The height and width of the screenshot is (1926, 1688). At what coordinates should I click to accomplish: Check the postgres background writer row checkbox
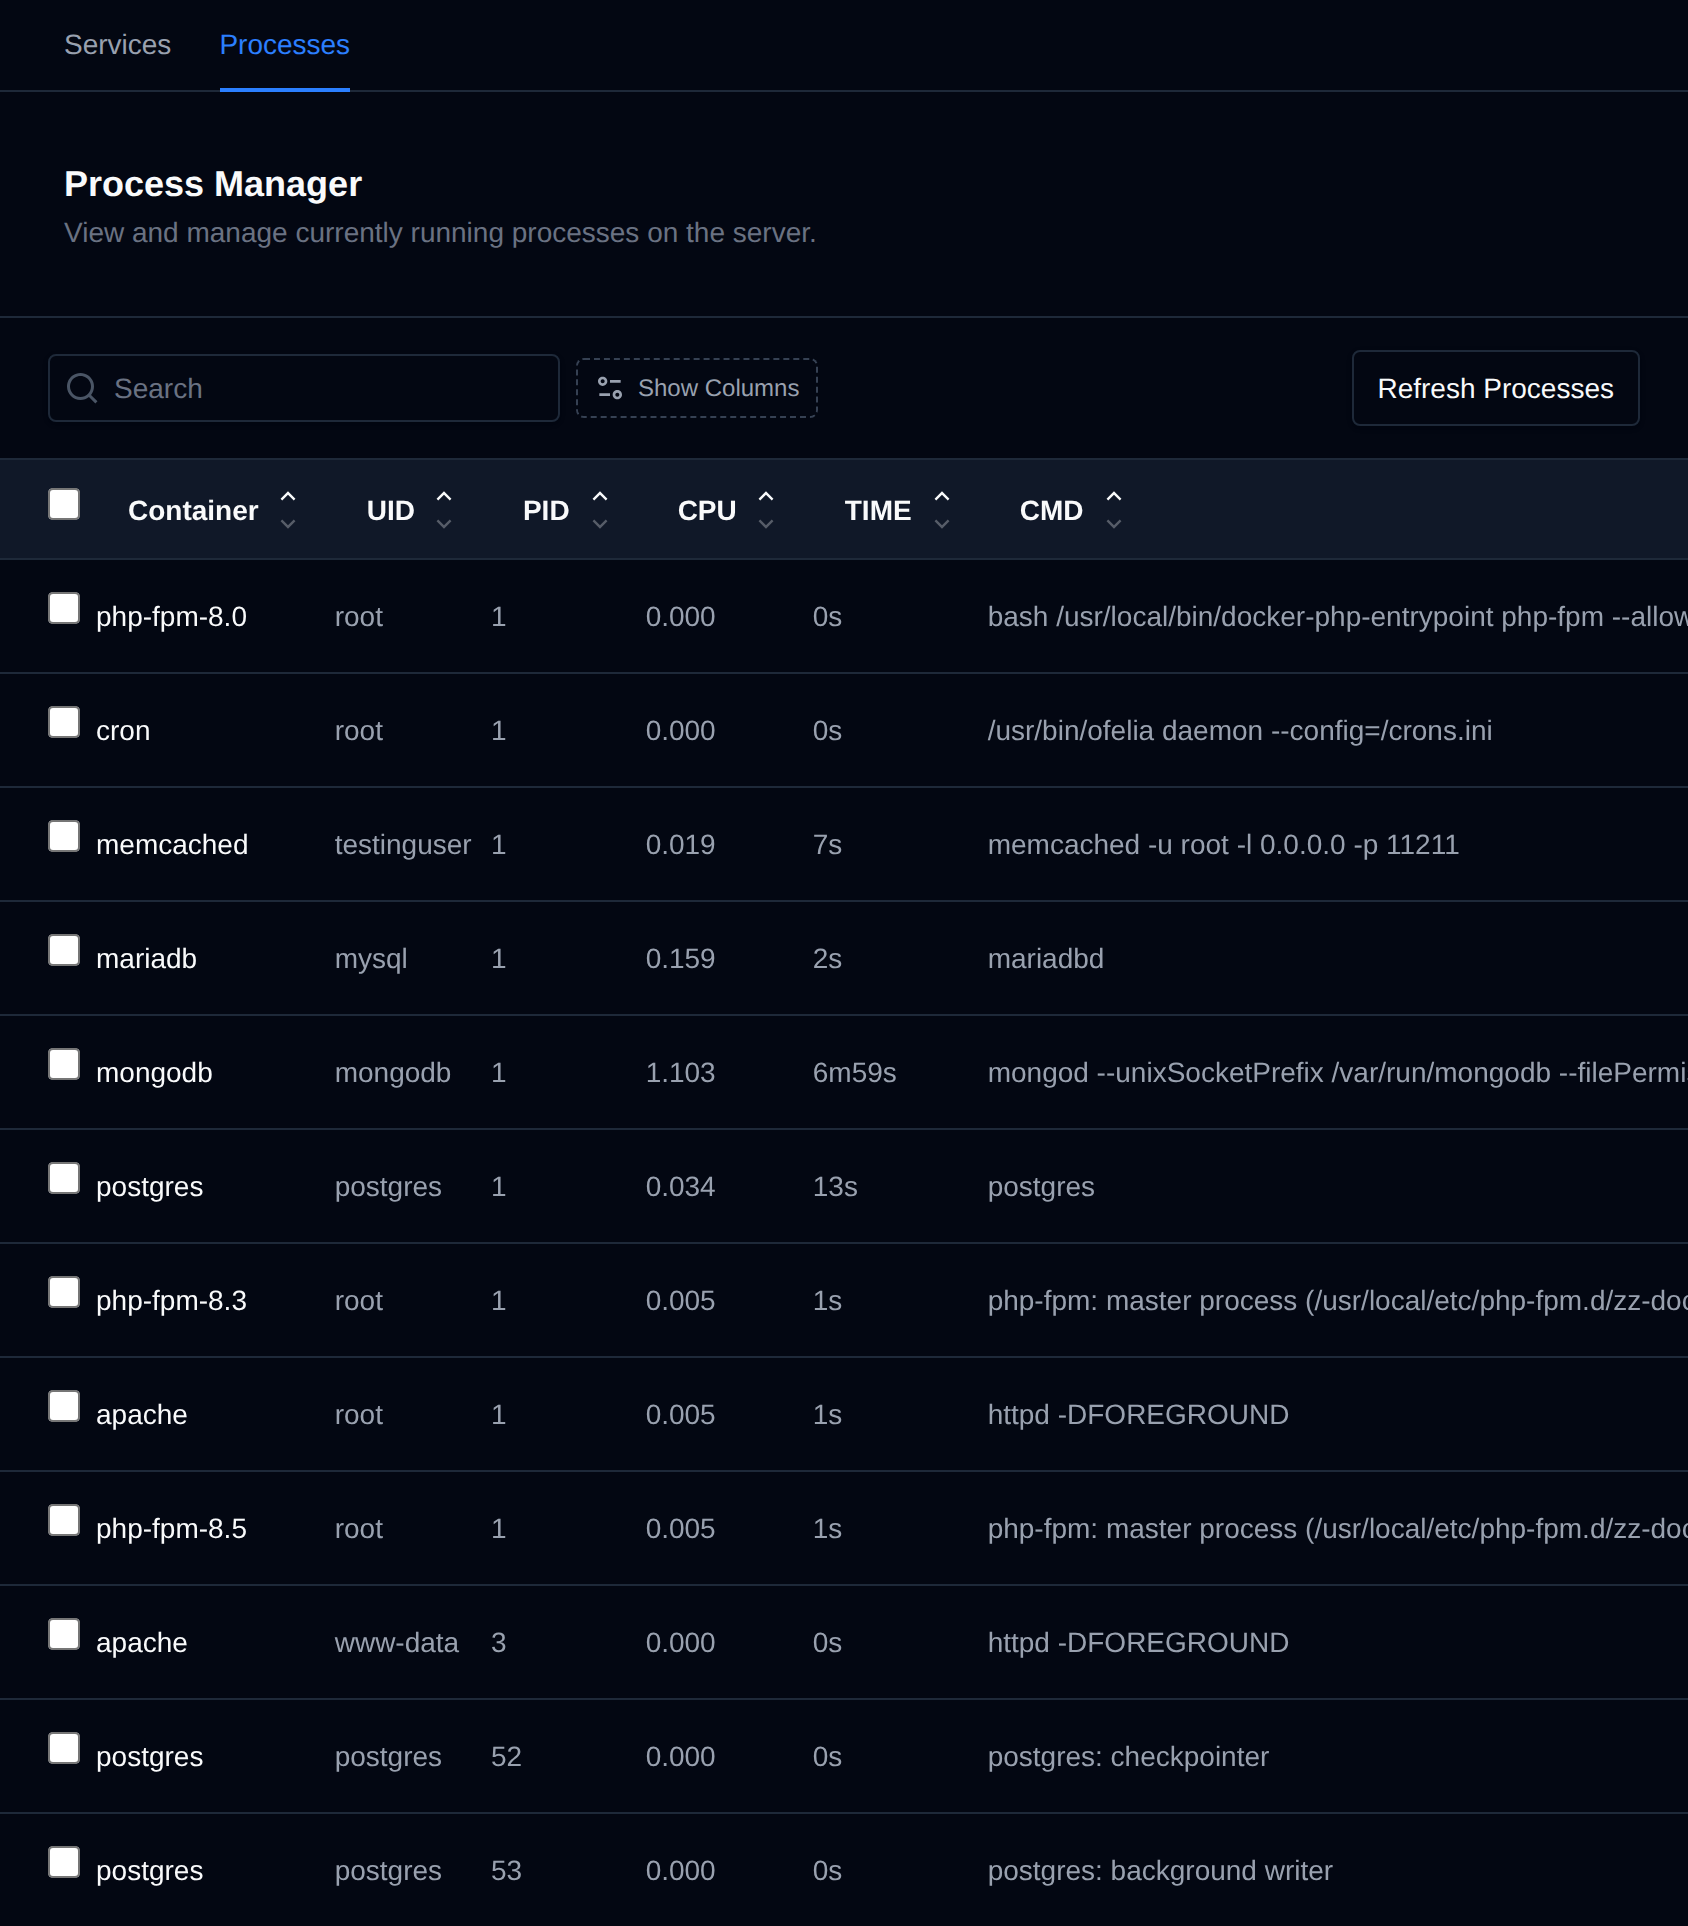64,1862
